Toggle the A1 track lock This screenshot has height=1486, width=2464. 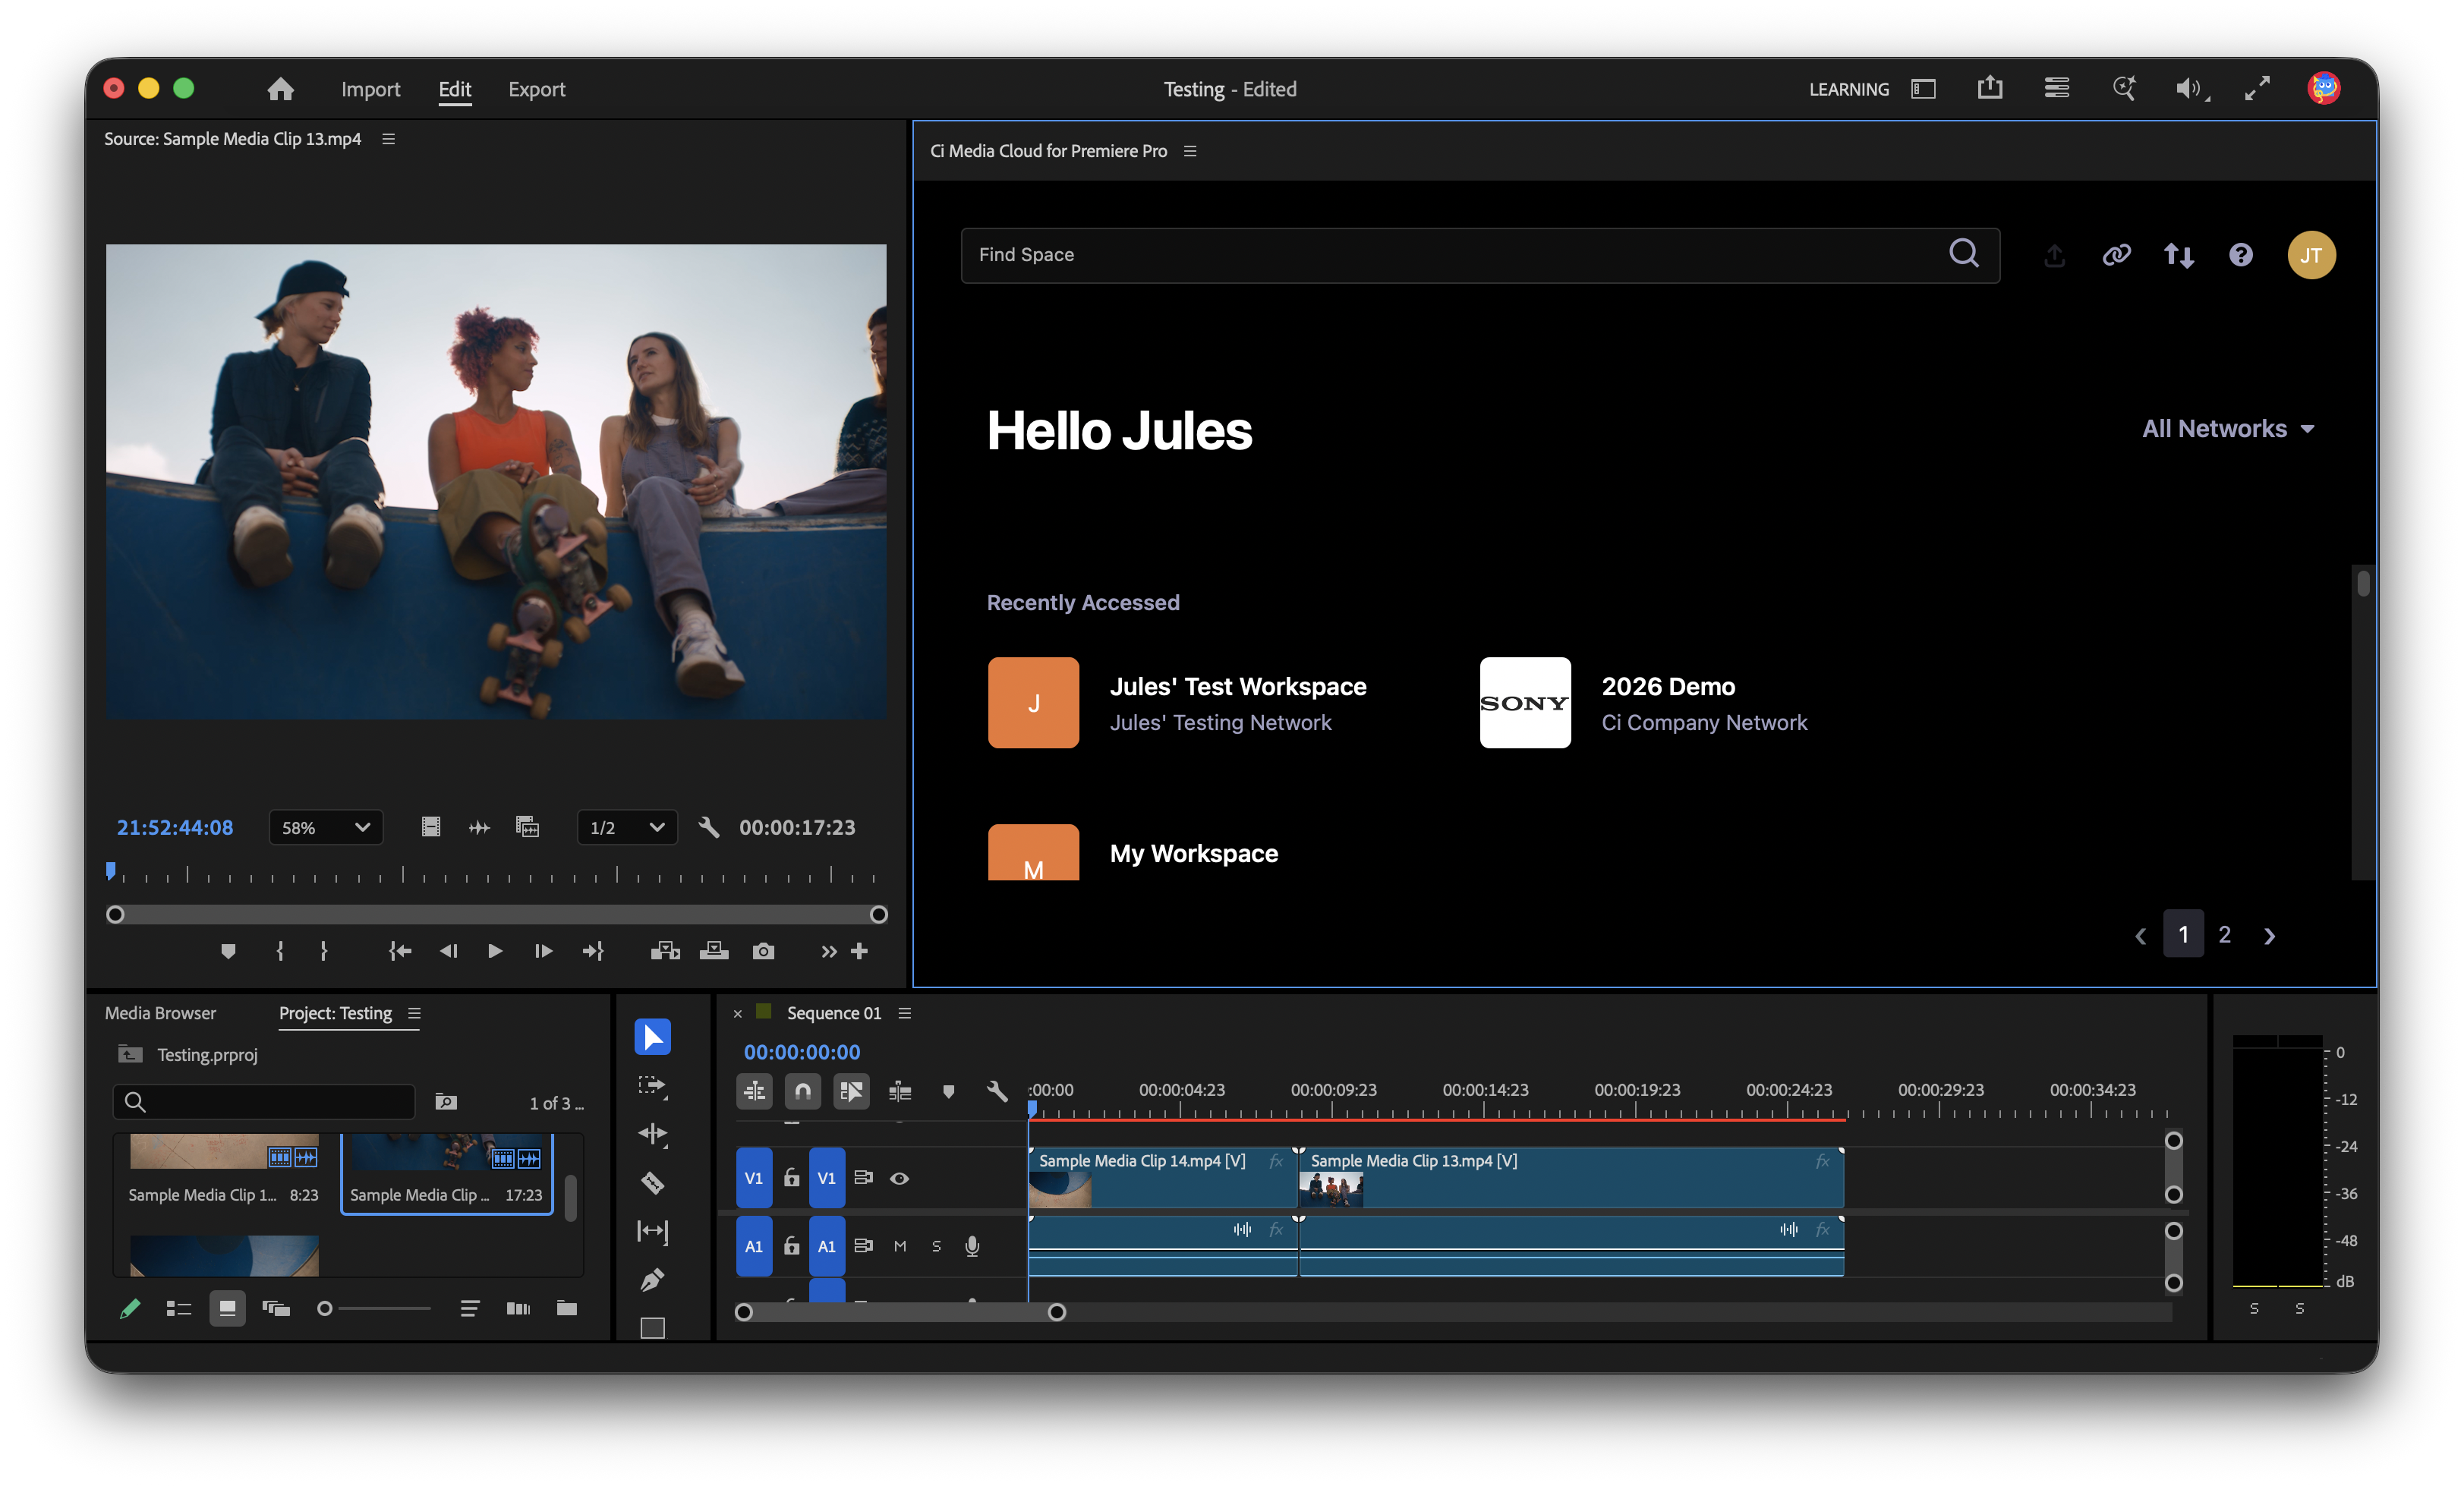click(791, 1246)
